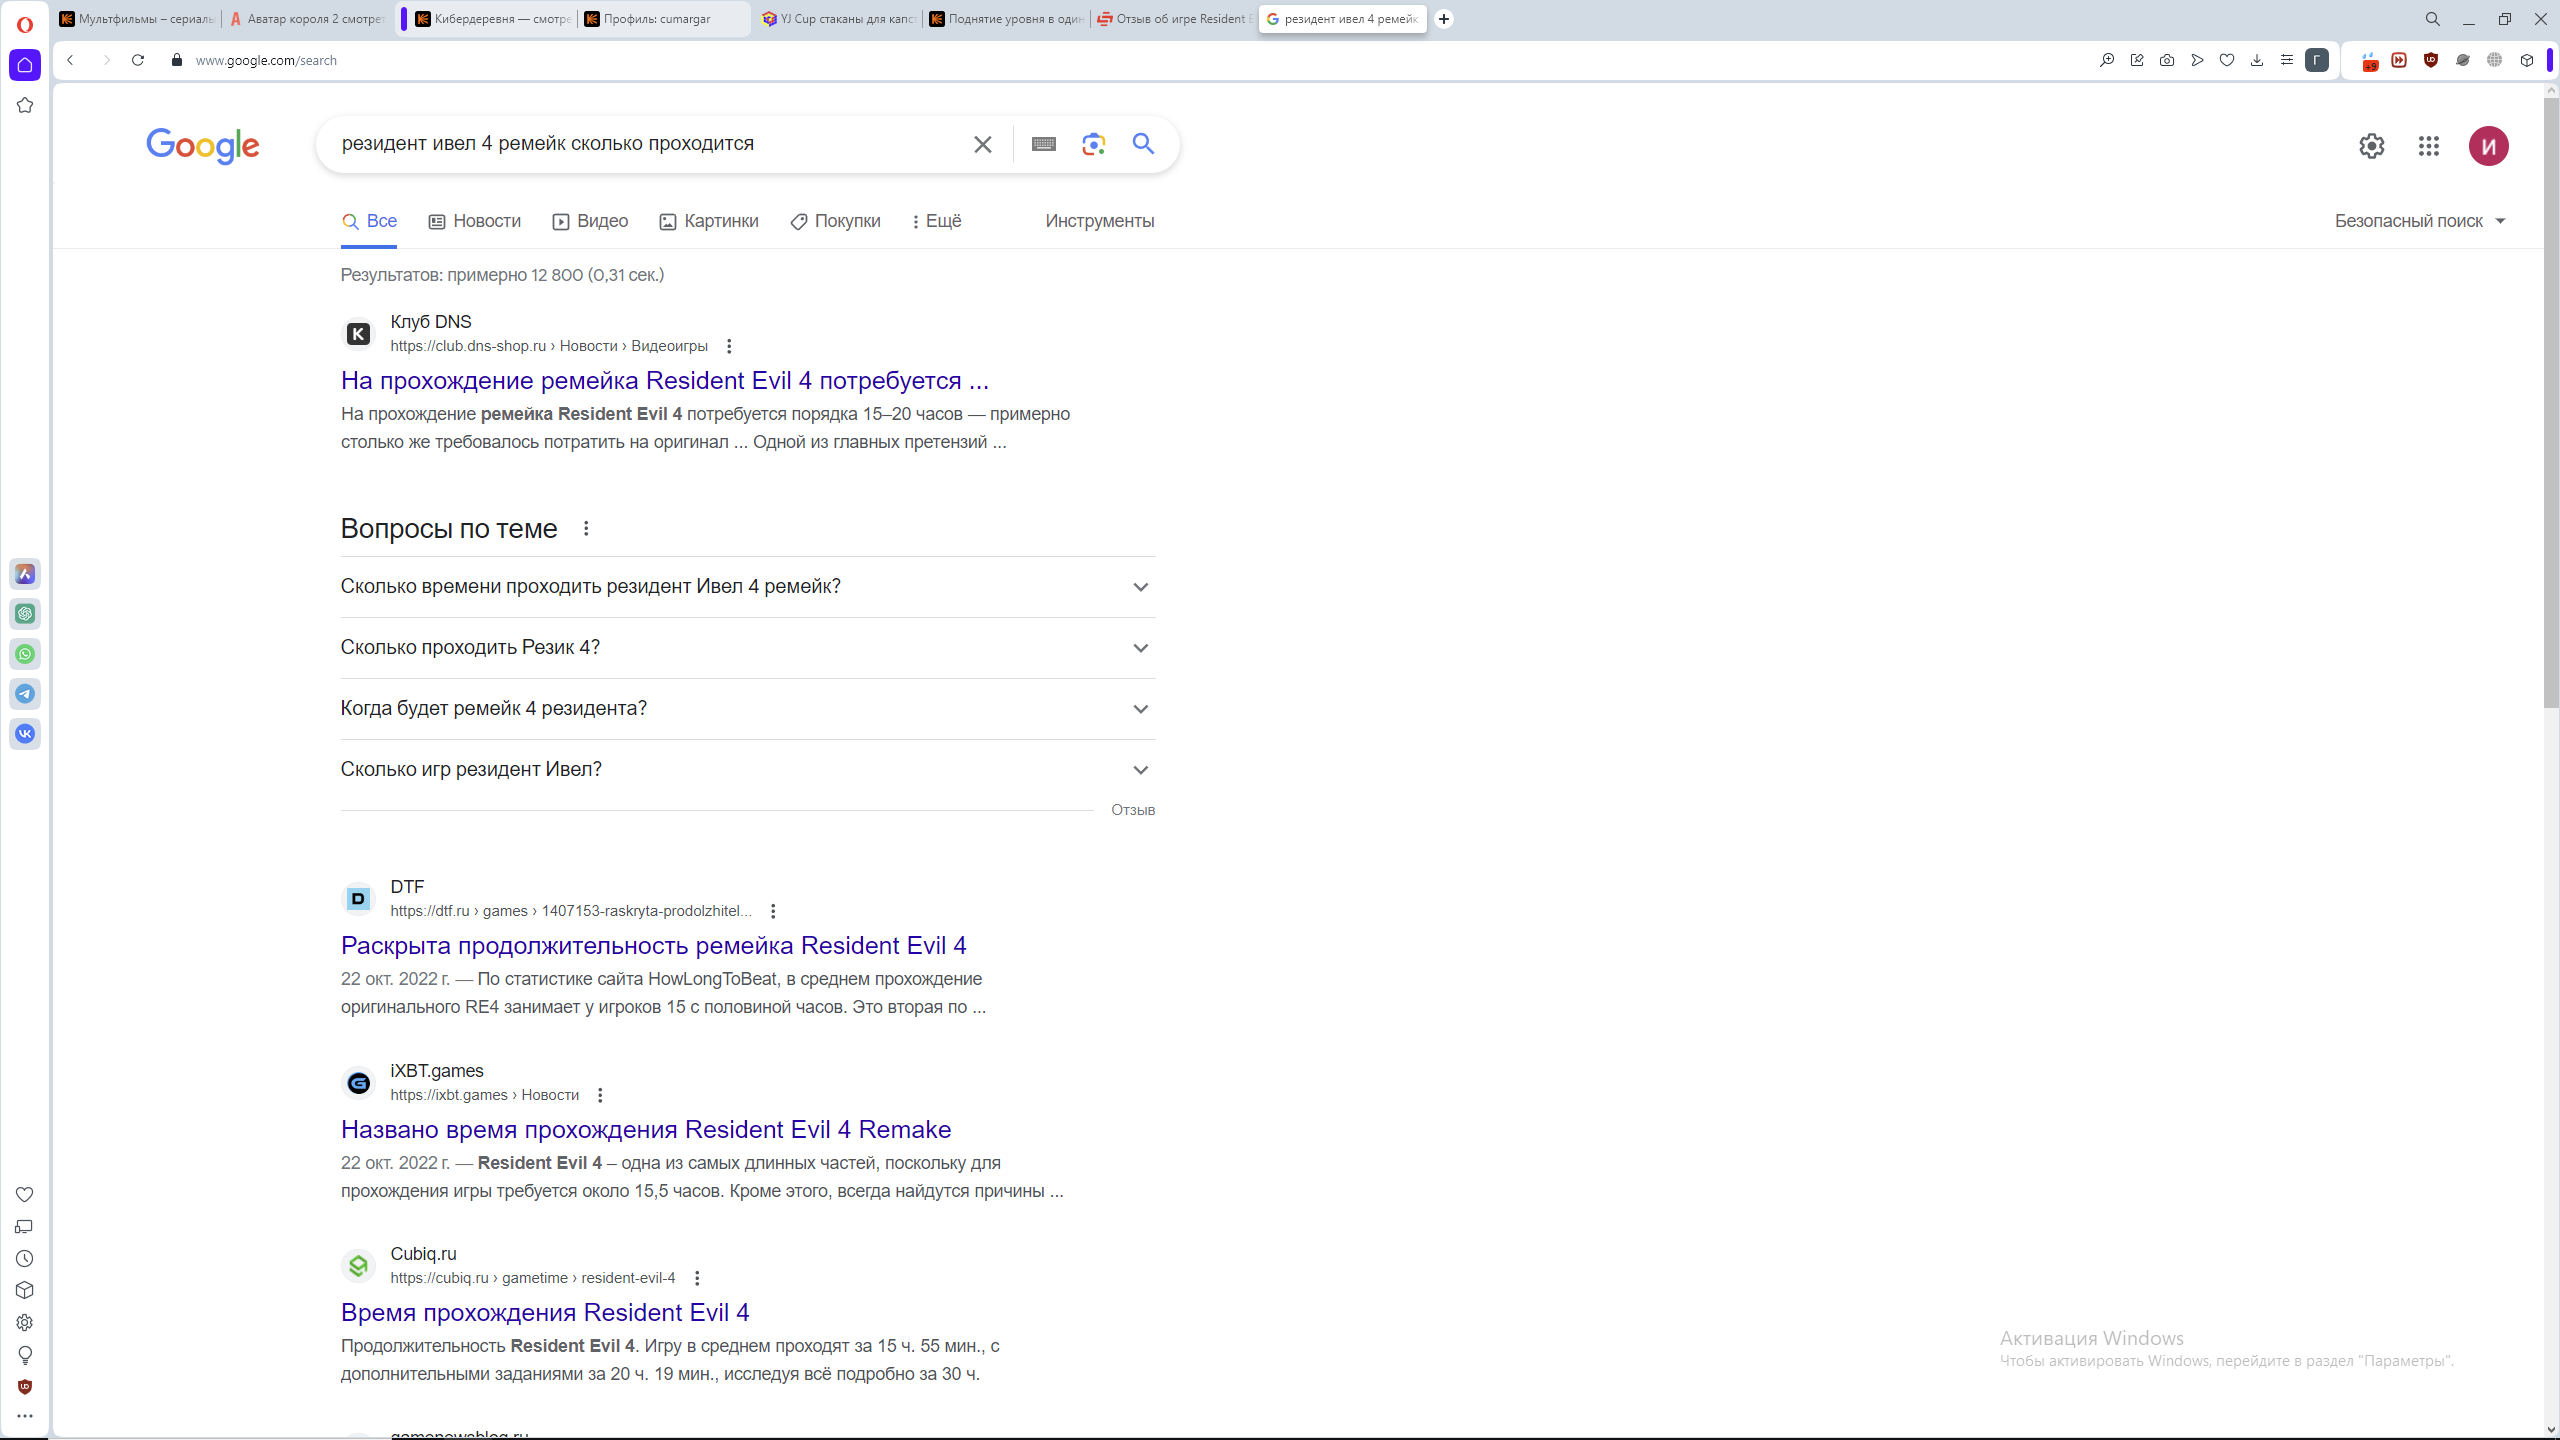Go to Google homepage via logo
This screenshot has height=1440, width=2560.
(x=203, y=146)
